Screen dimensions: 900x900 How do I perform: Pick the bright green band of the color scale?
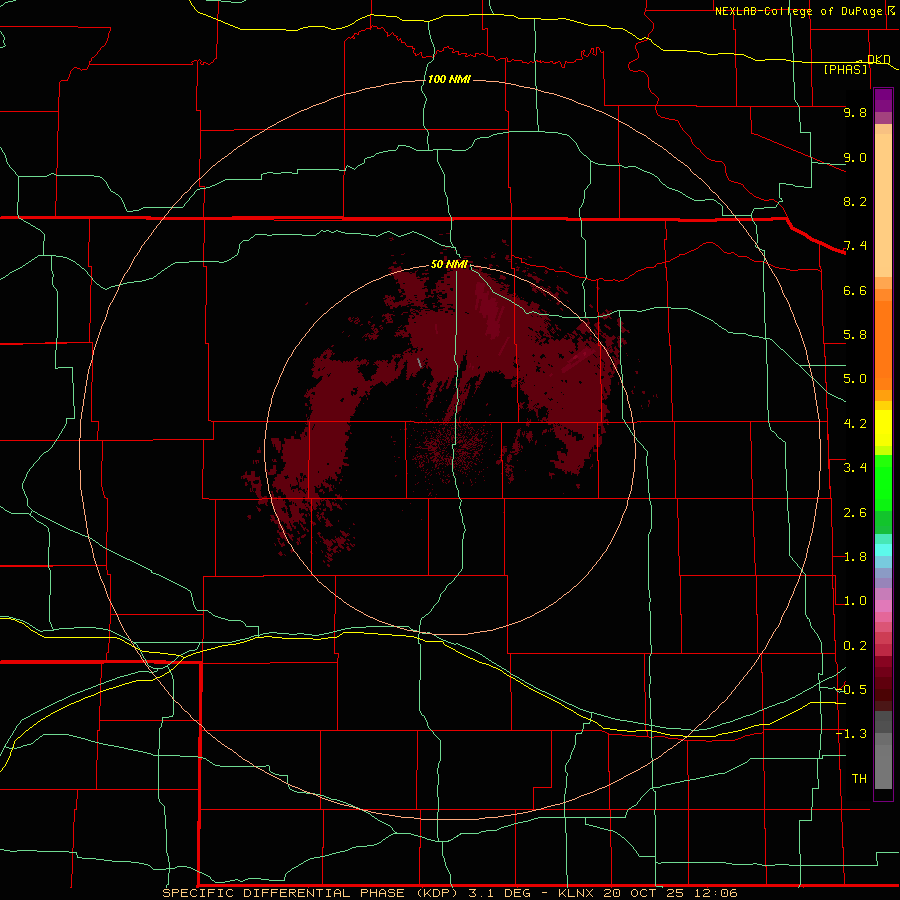[883, 485]
